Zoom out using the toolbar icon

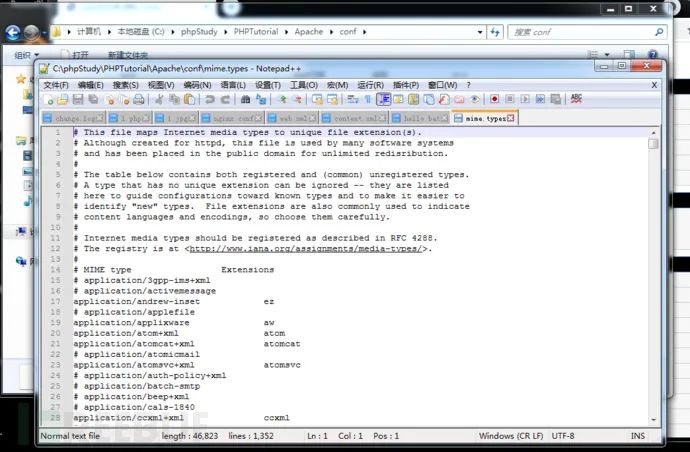coord(298,99)
